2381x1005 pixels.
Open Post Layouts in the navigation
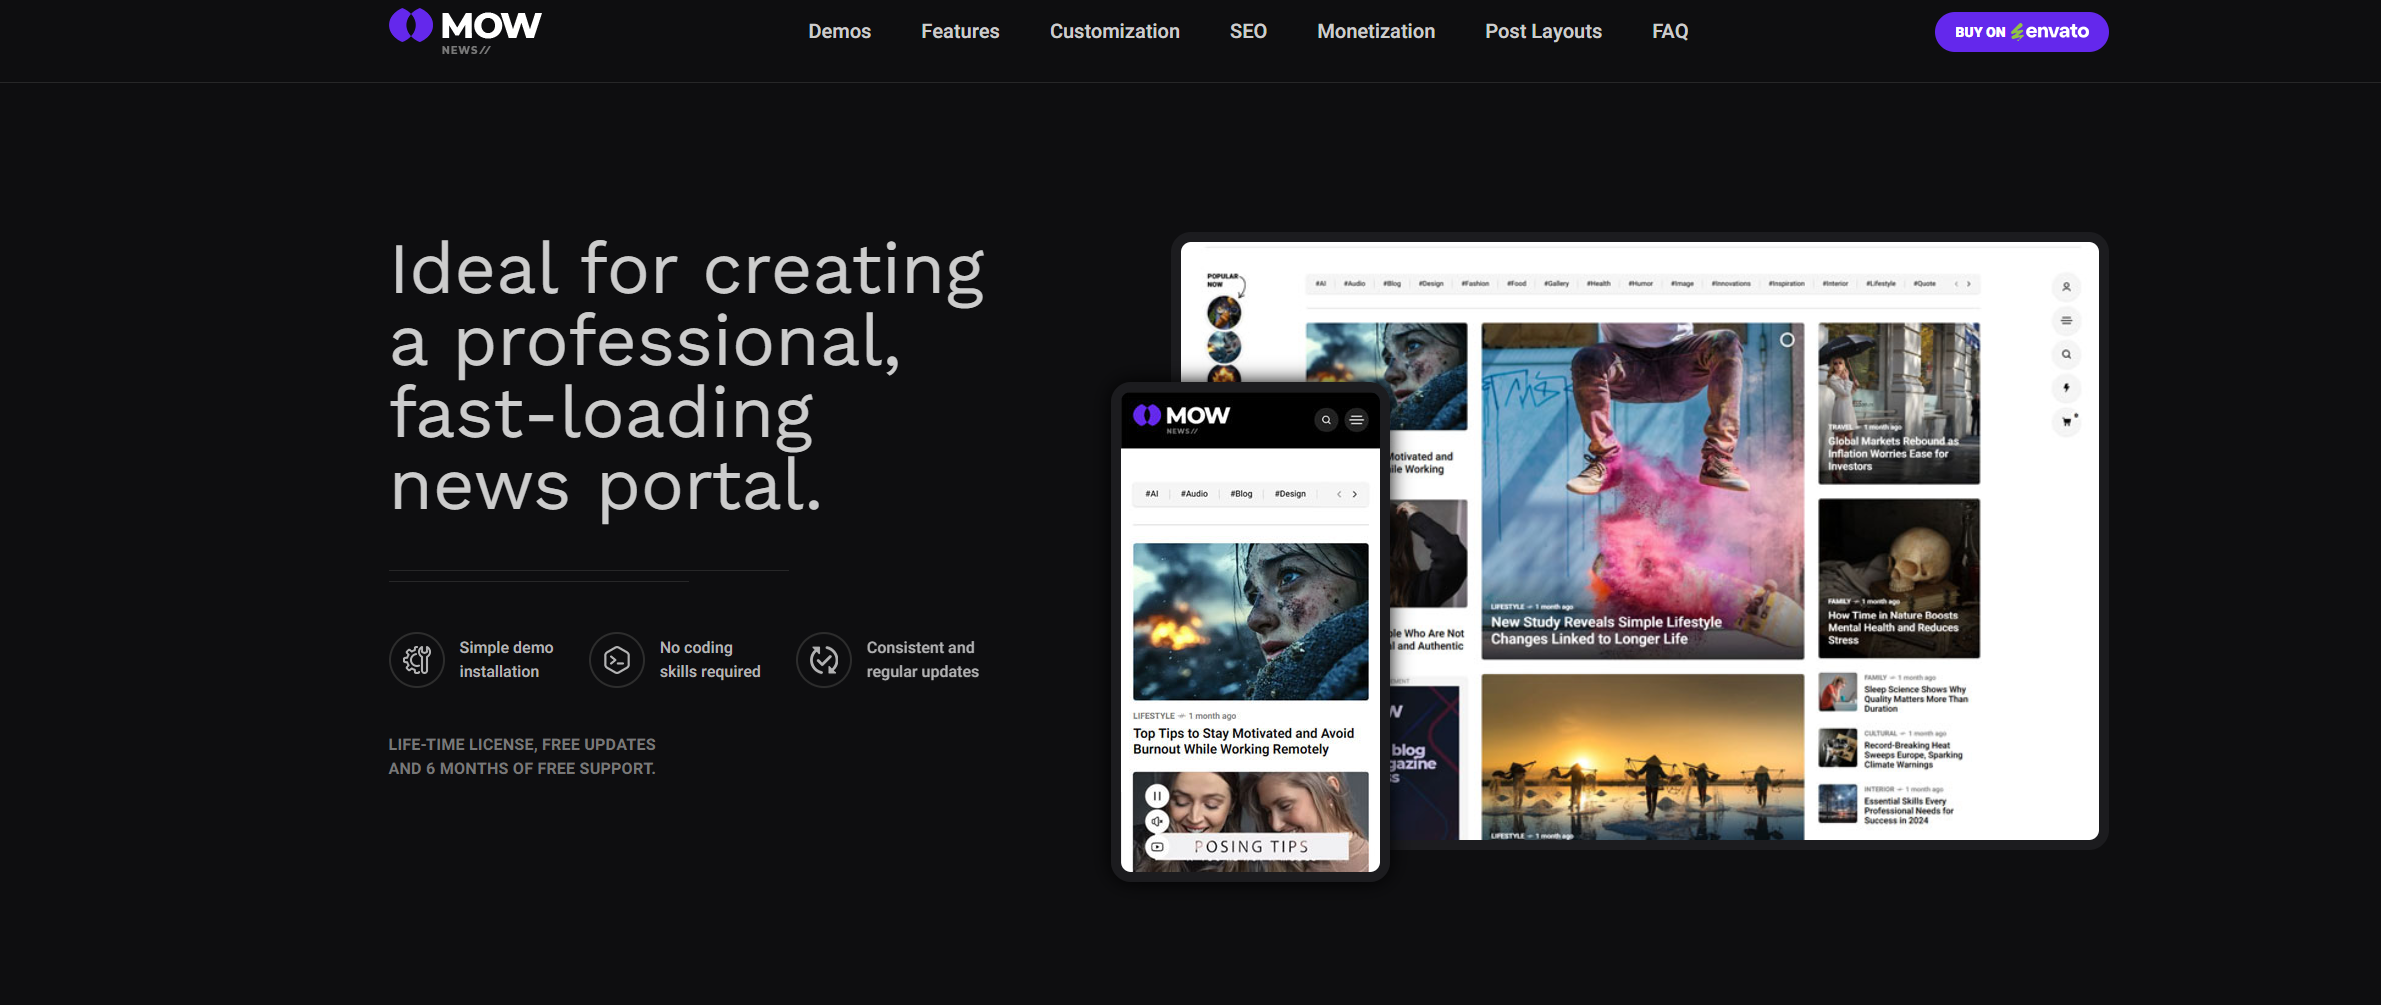[1543, 31]
